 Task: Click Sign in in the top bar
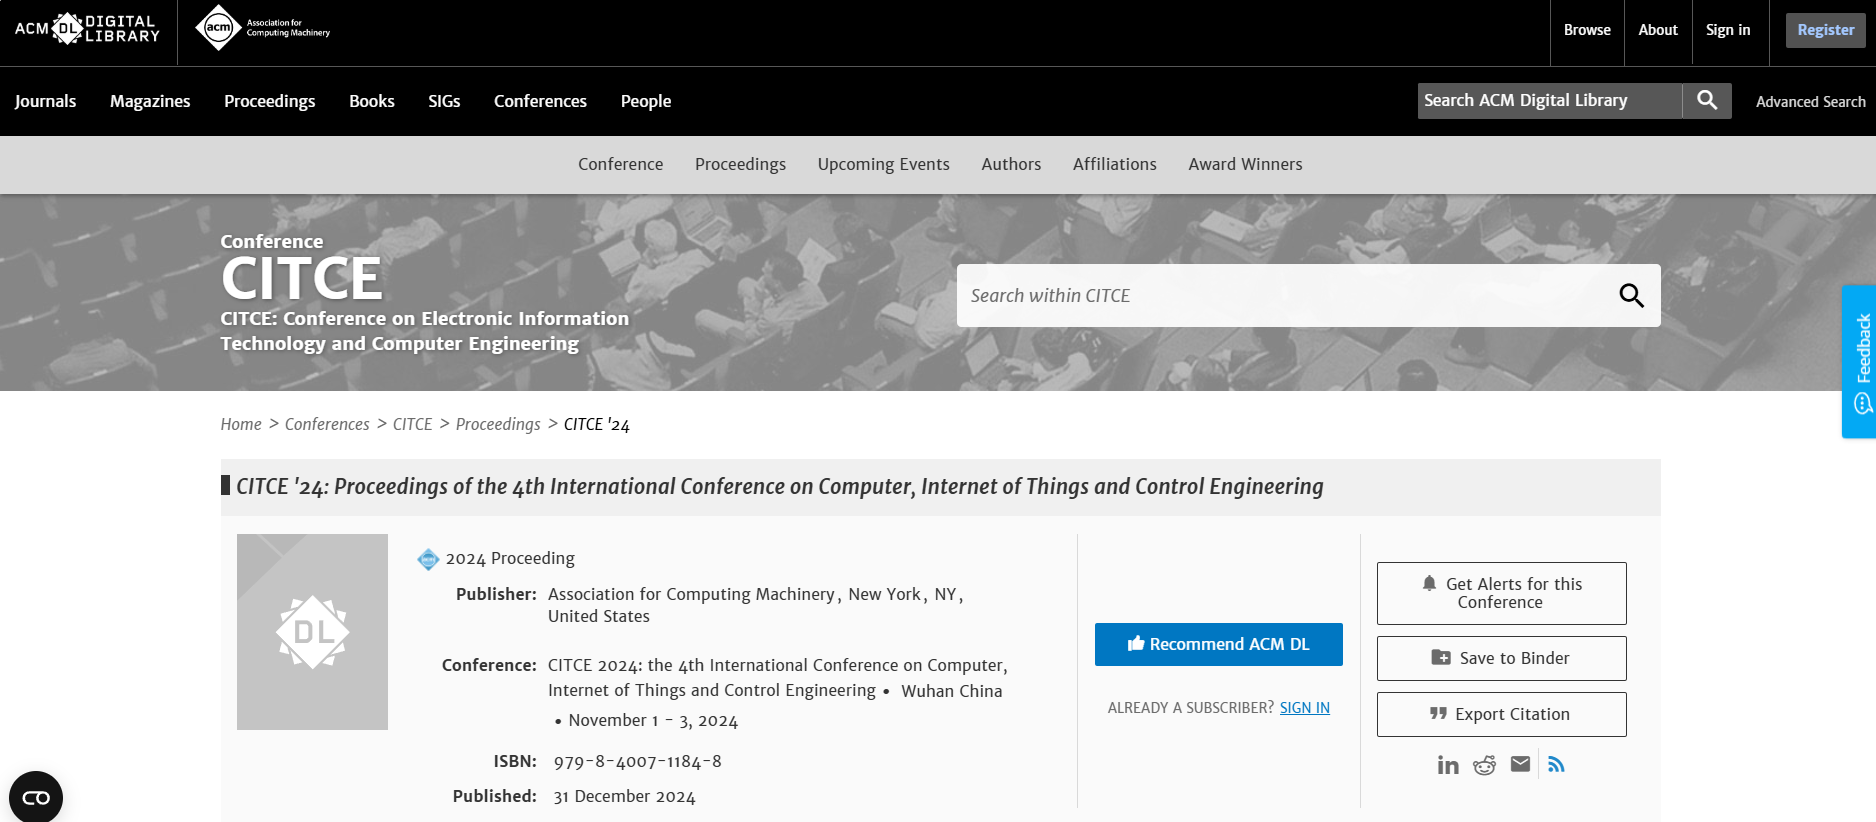pos(1728,30)
